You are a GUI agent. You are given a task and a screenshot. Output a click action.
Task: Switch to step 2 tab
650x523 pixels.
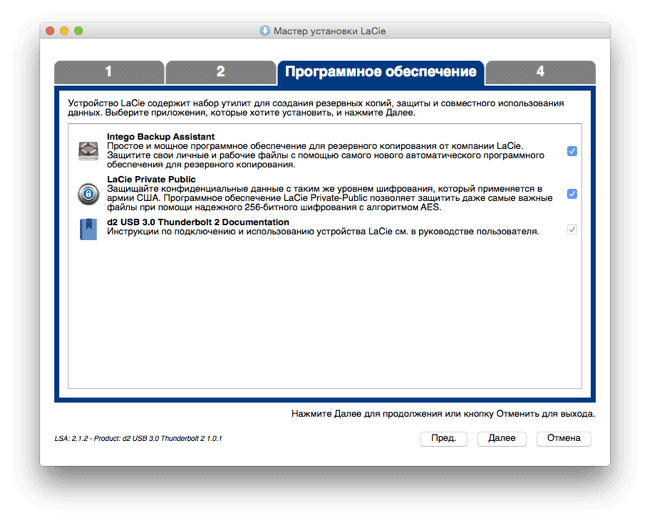tap(221, 73)
